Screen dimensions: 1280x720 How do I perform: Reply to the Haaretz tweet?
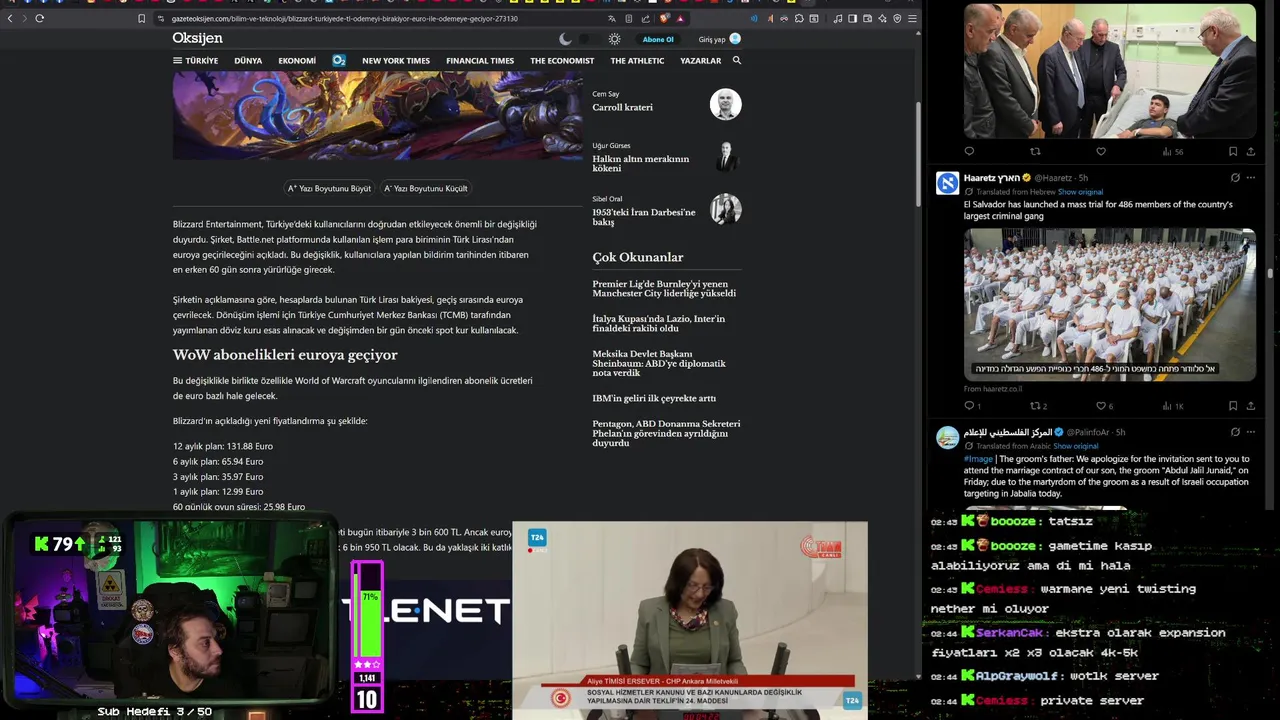pos(969,406)
